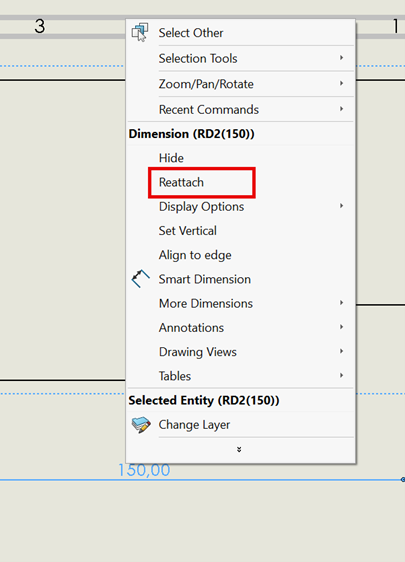Image resolution: width=405 pixels, height=562 pixels.
Task: Open the Annotations submenu
Action: 240,328
